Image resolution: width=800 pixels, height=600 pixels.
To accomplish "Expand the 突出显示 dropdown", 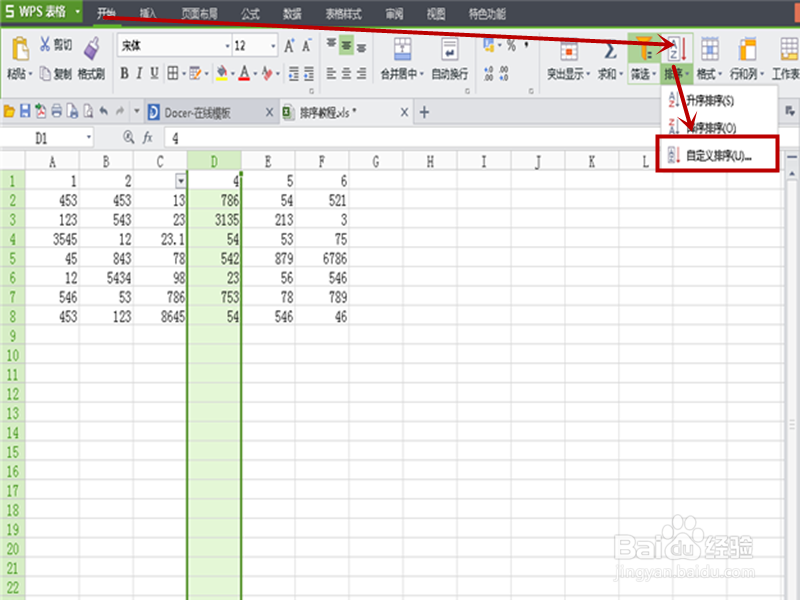I will [588, 74].
